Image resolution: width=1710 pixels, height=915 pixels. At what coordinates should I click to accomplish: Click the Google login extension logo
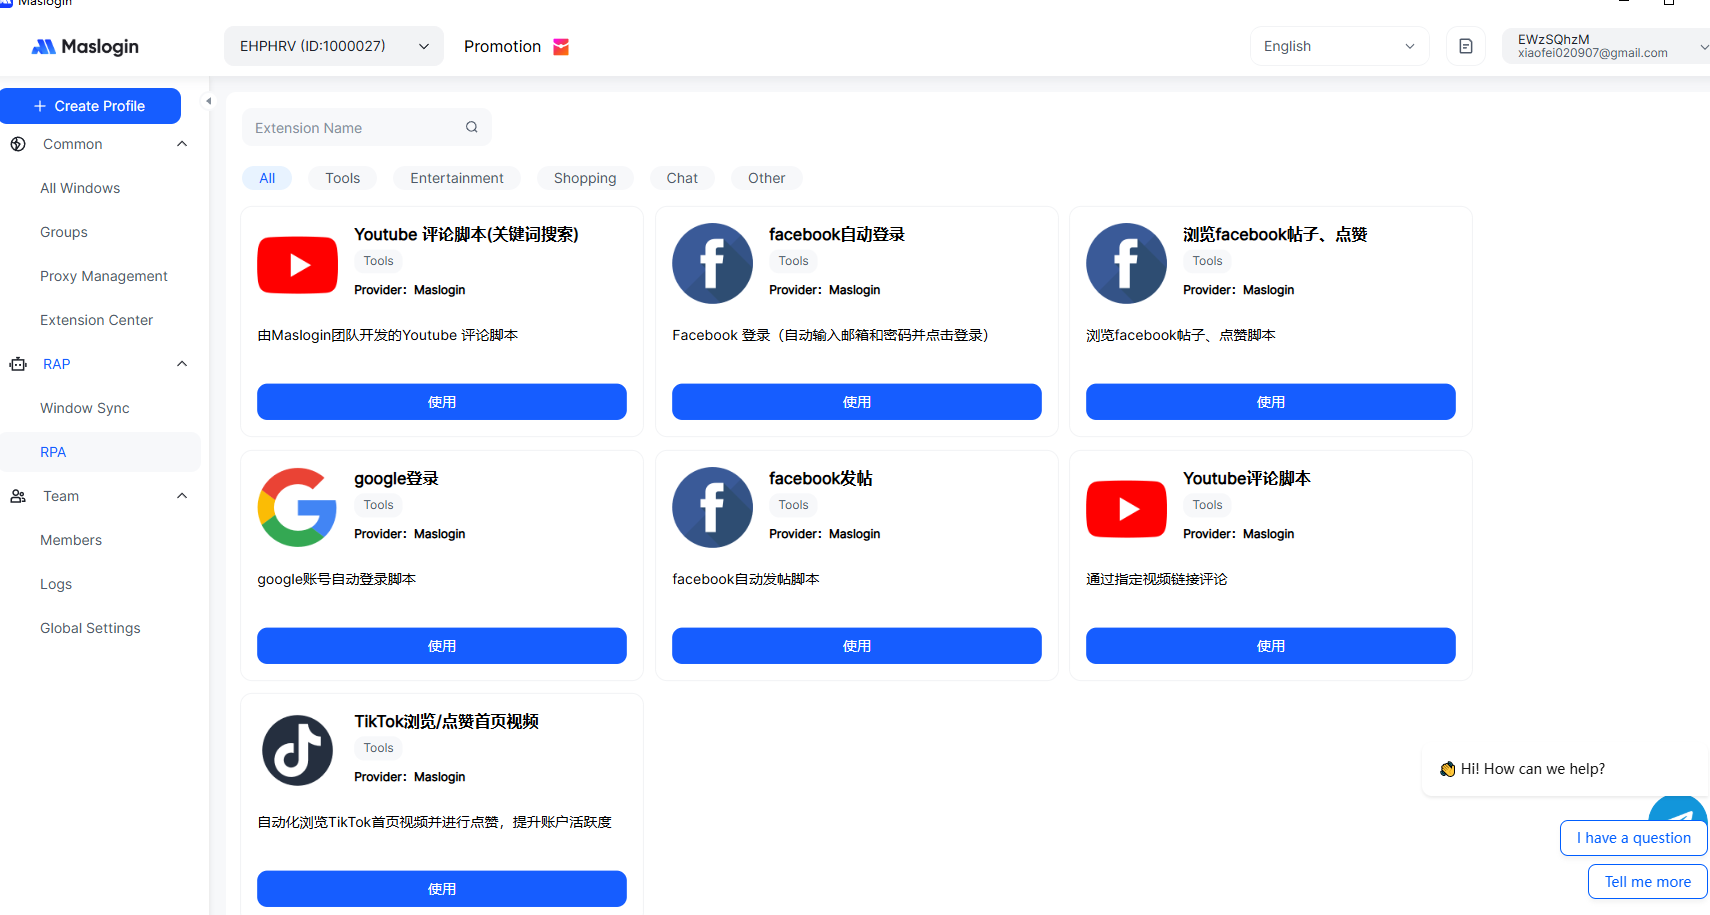[297, 507]
